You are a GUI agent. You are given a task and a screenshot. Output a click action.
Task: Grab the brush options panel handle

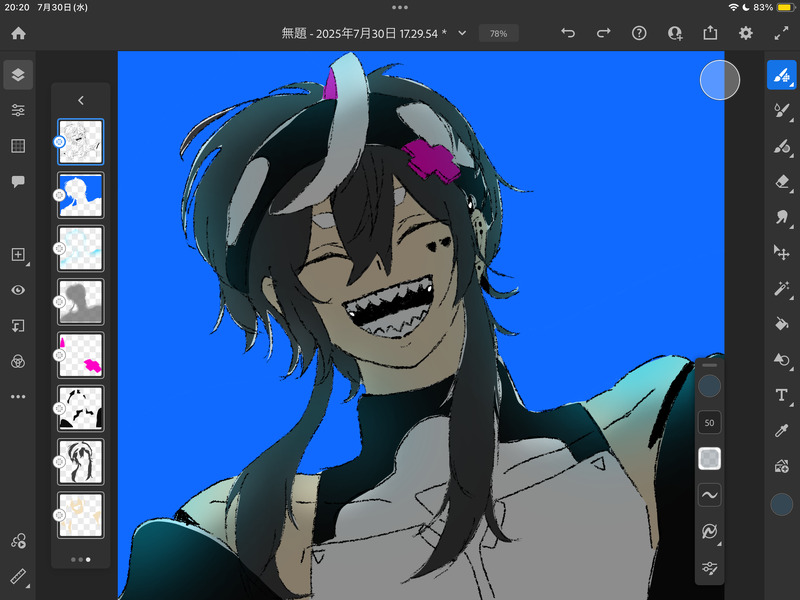710,365
